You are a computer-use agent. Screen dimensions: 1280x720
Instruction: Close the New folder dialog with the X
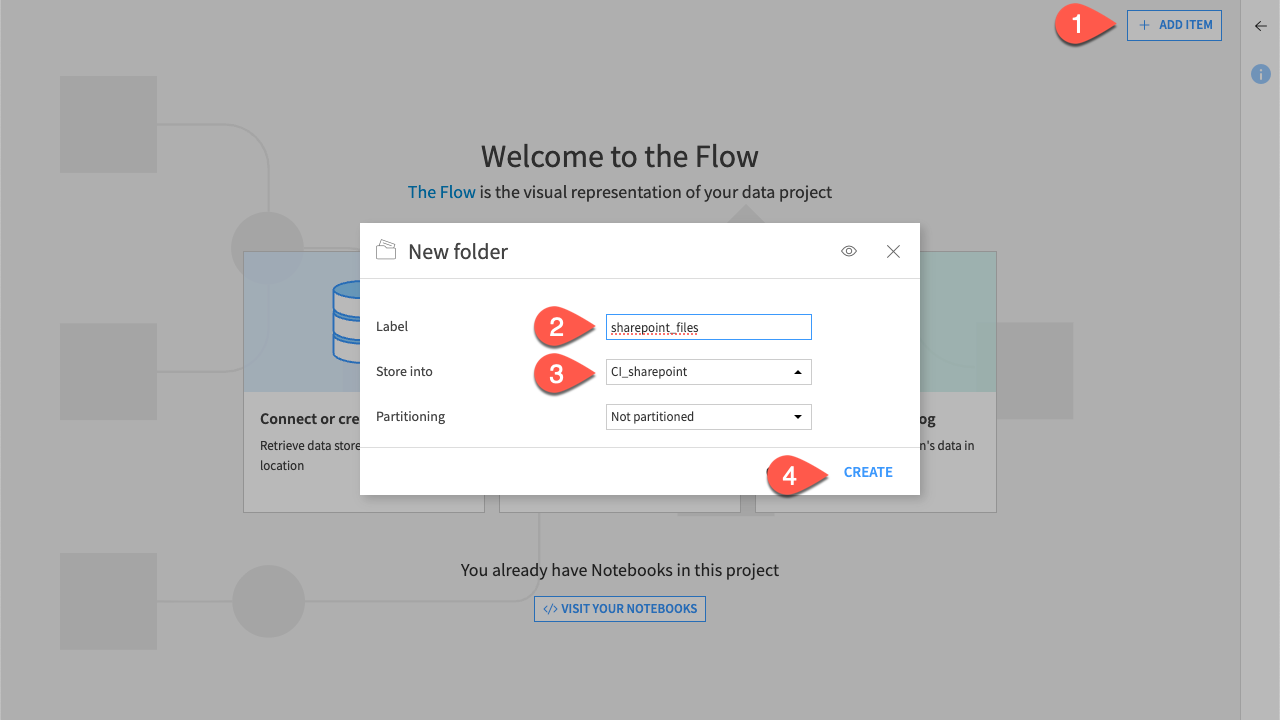pyautogui.click(x=892, y=251)
